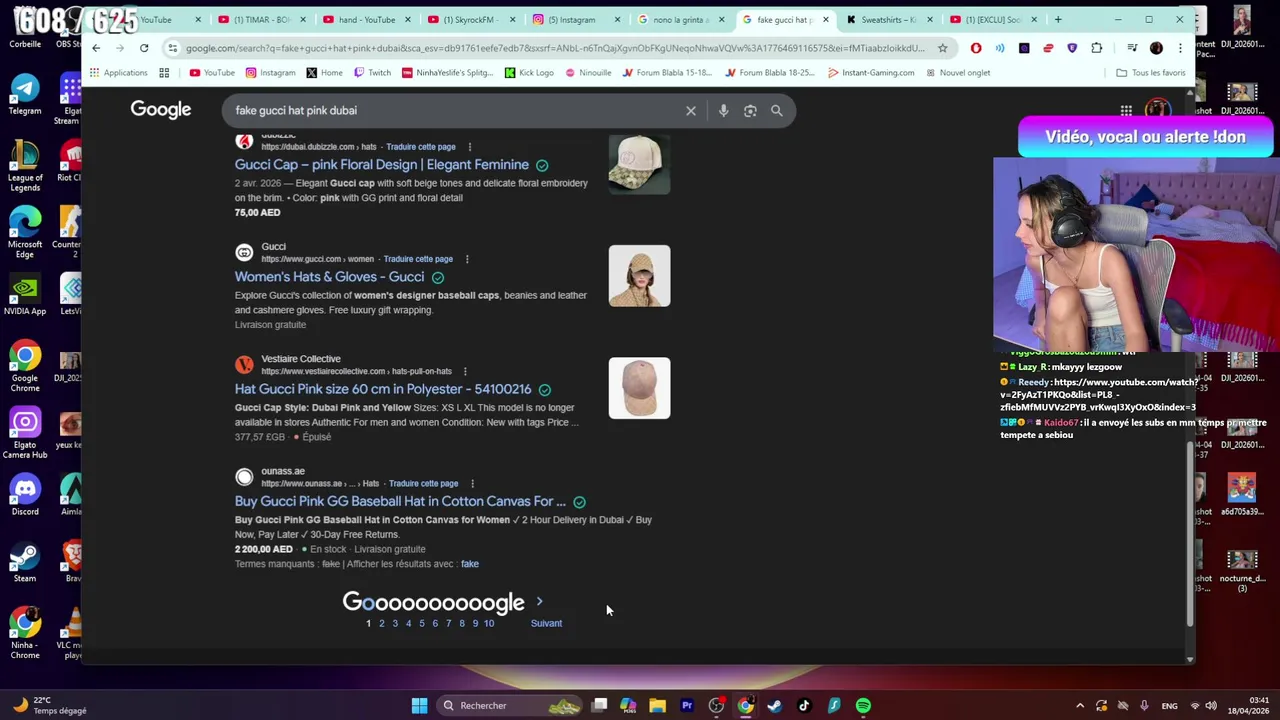Show results containing fake
This screenshot has width=1280, height=720.
point(469,564)
